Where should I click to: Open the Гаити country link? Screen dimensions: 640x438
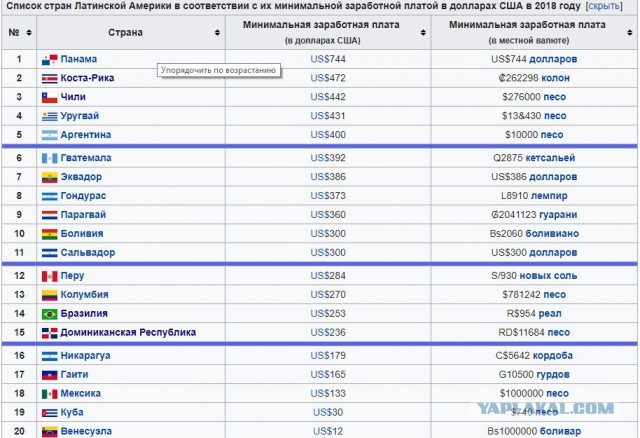[74, 375]
